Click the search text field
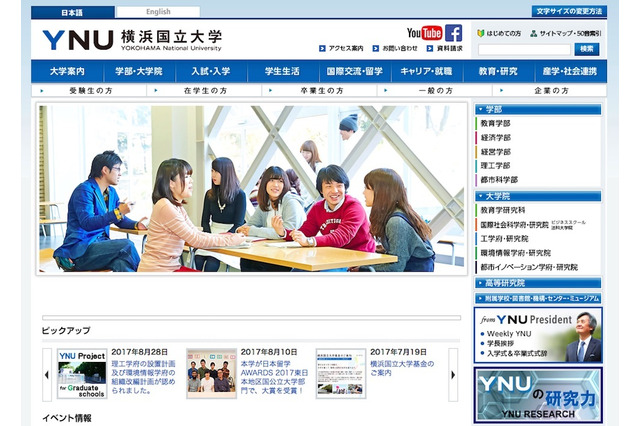Image resolution: width=640 pixels, height=426 pixels. coord(524,50)
